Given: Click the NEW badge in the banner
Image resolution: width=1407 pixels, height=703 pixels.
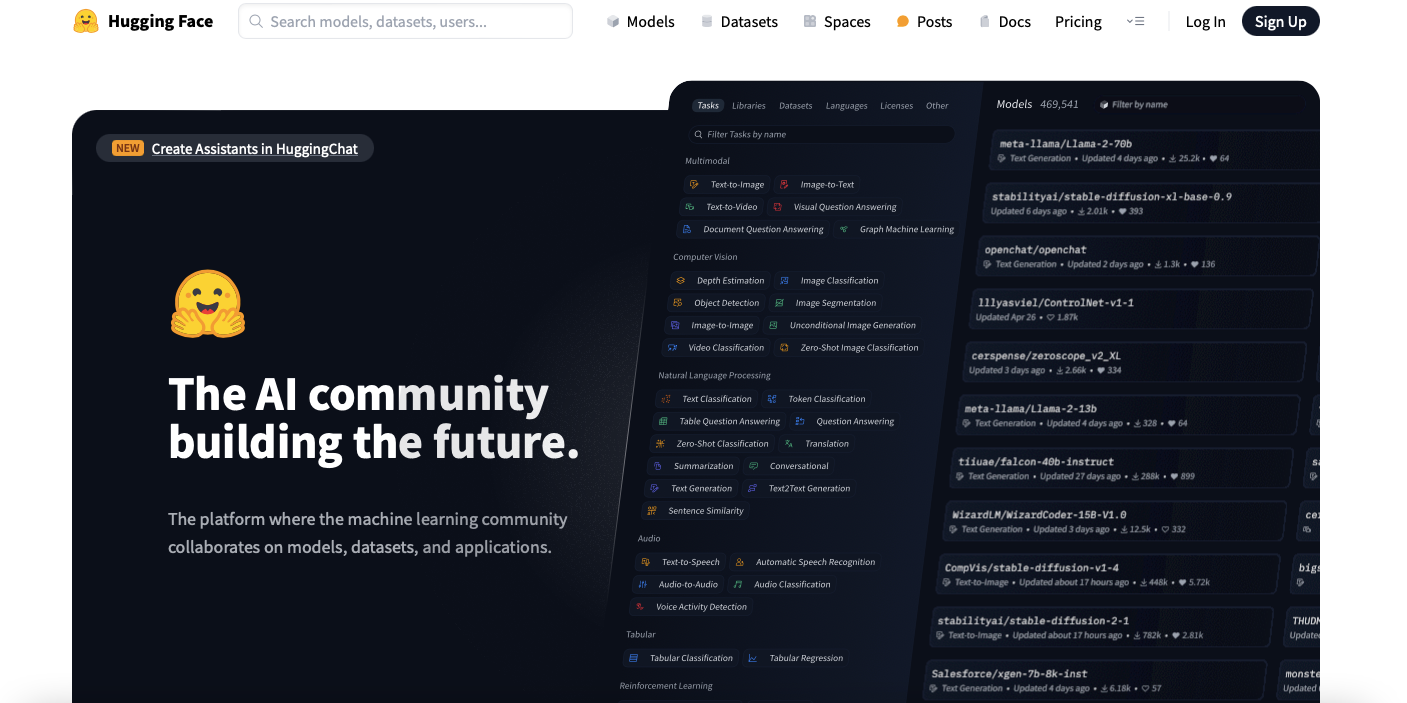Looking at the screenshot, I should tap(128, 148).
